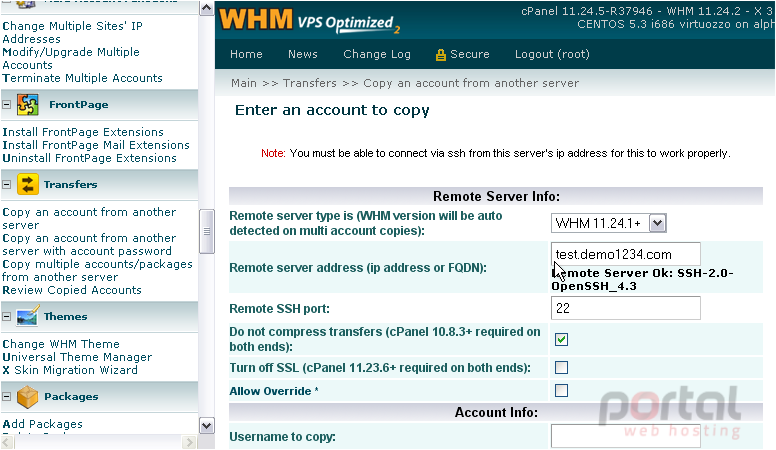Open Copy an account from another server with account password
Image resolution: width=776 pixels, height=450 pixels.
point(89,245)
